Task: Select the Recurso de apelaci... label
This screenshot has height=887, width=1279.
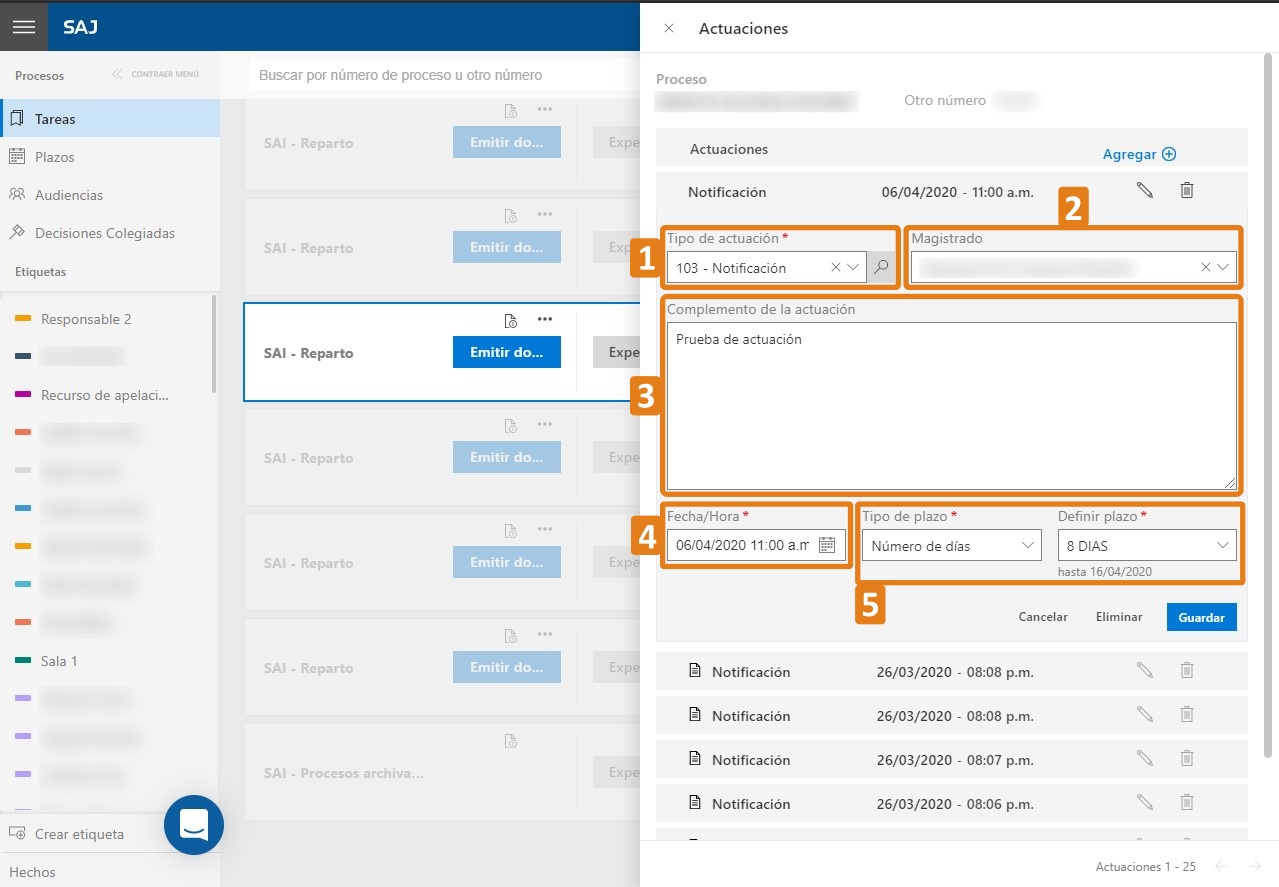Action: coord(105,395)
